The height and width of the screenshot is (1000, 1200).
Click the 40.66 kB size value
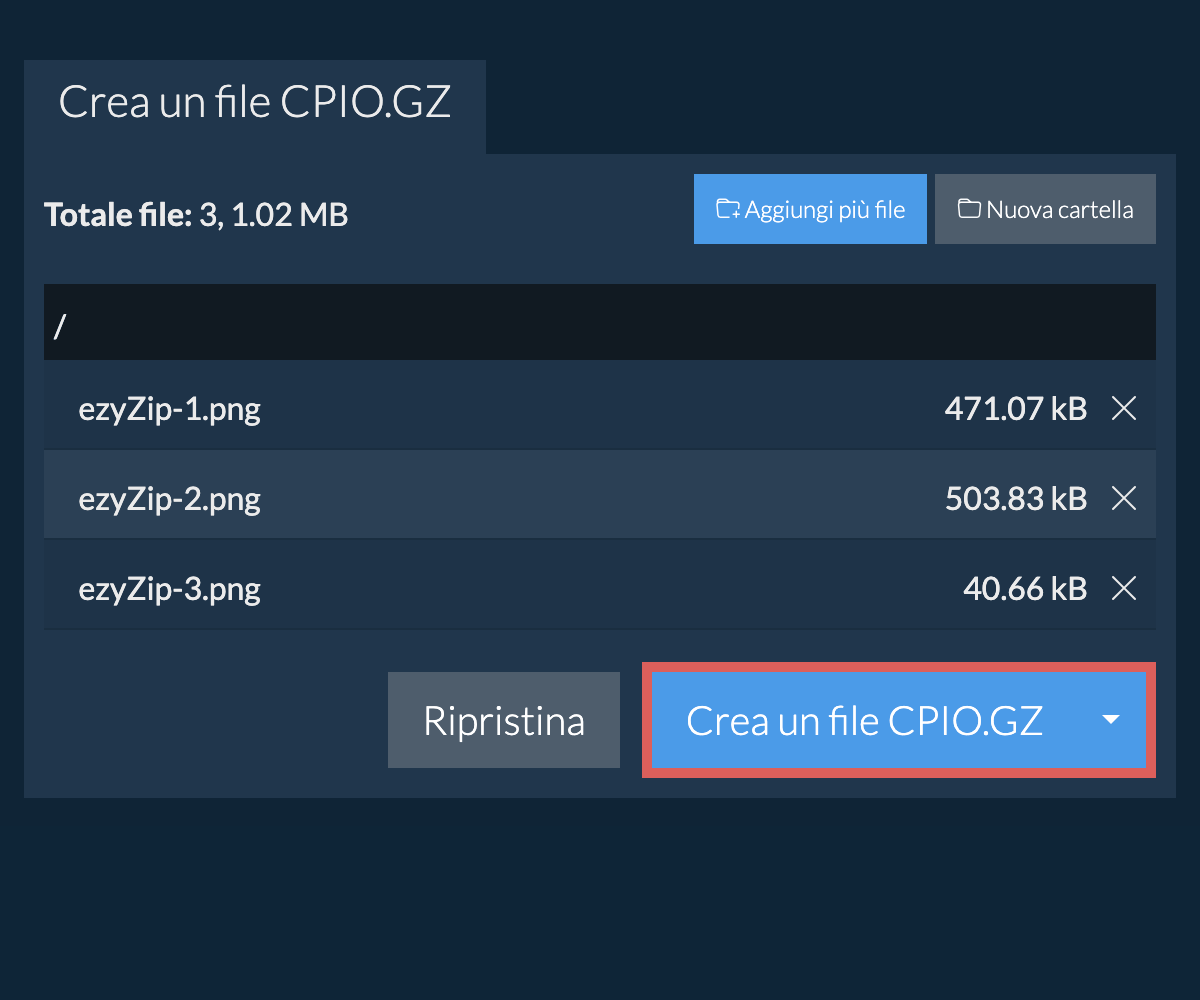[1024, 589]
